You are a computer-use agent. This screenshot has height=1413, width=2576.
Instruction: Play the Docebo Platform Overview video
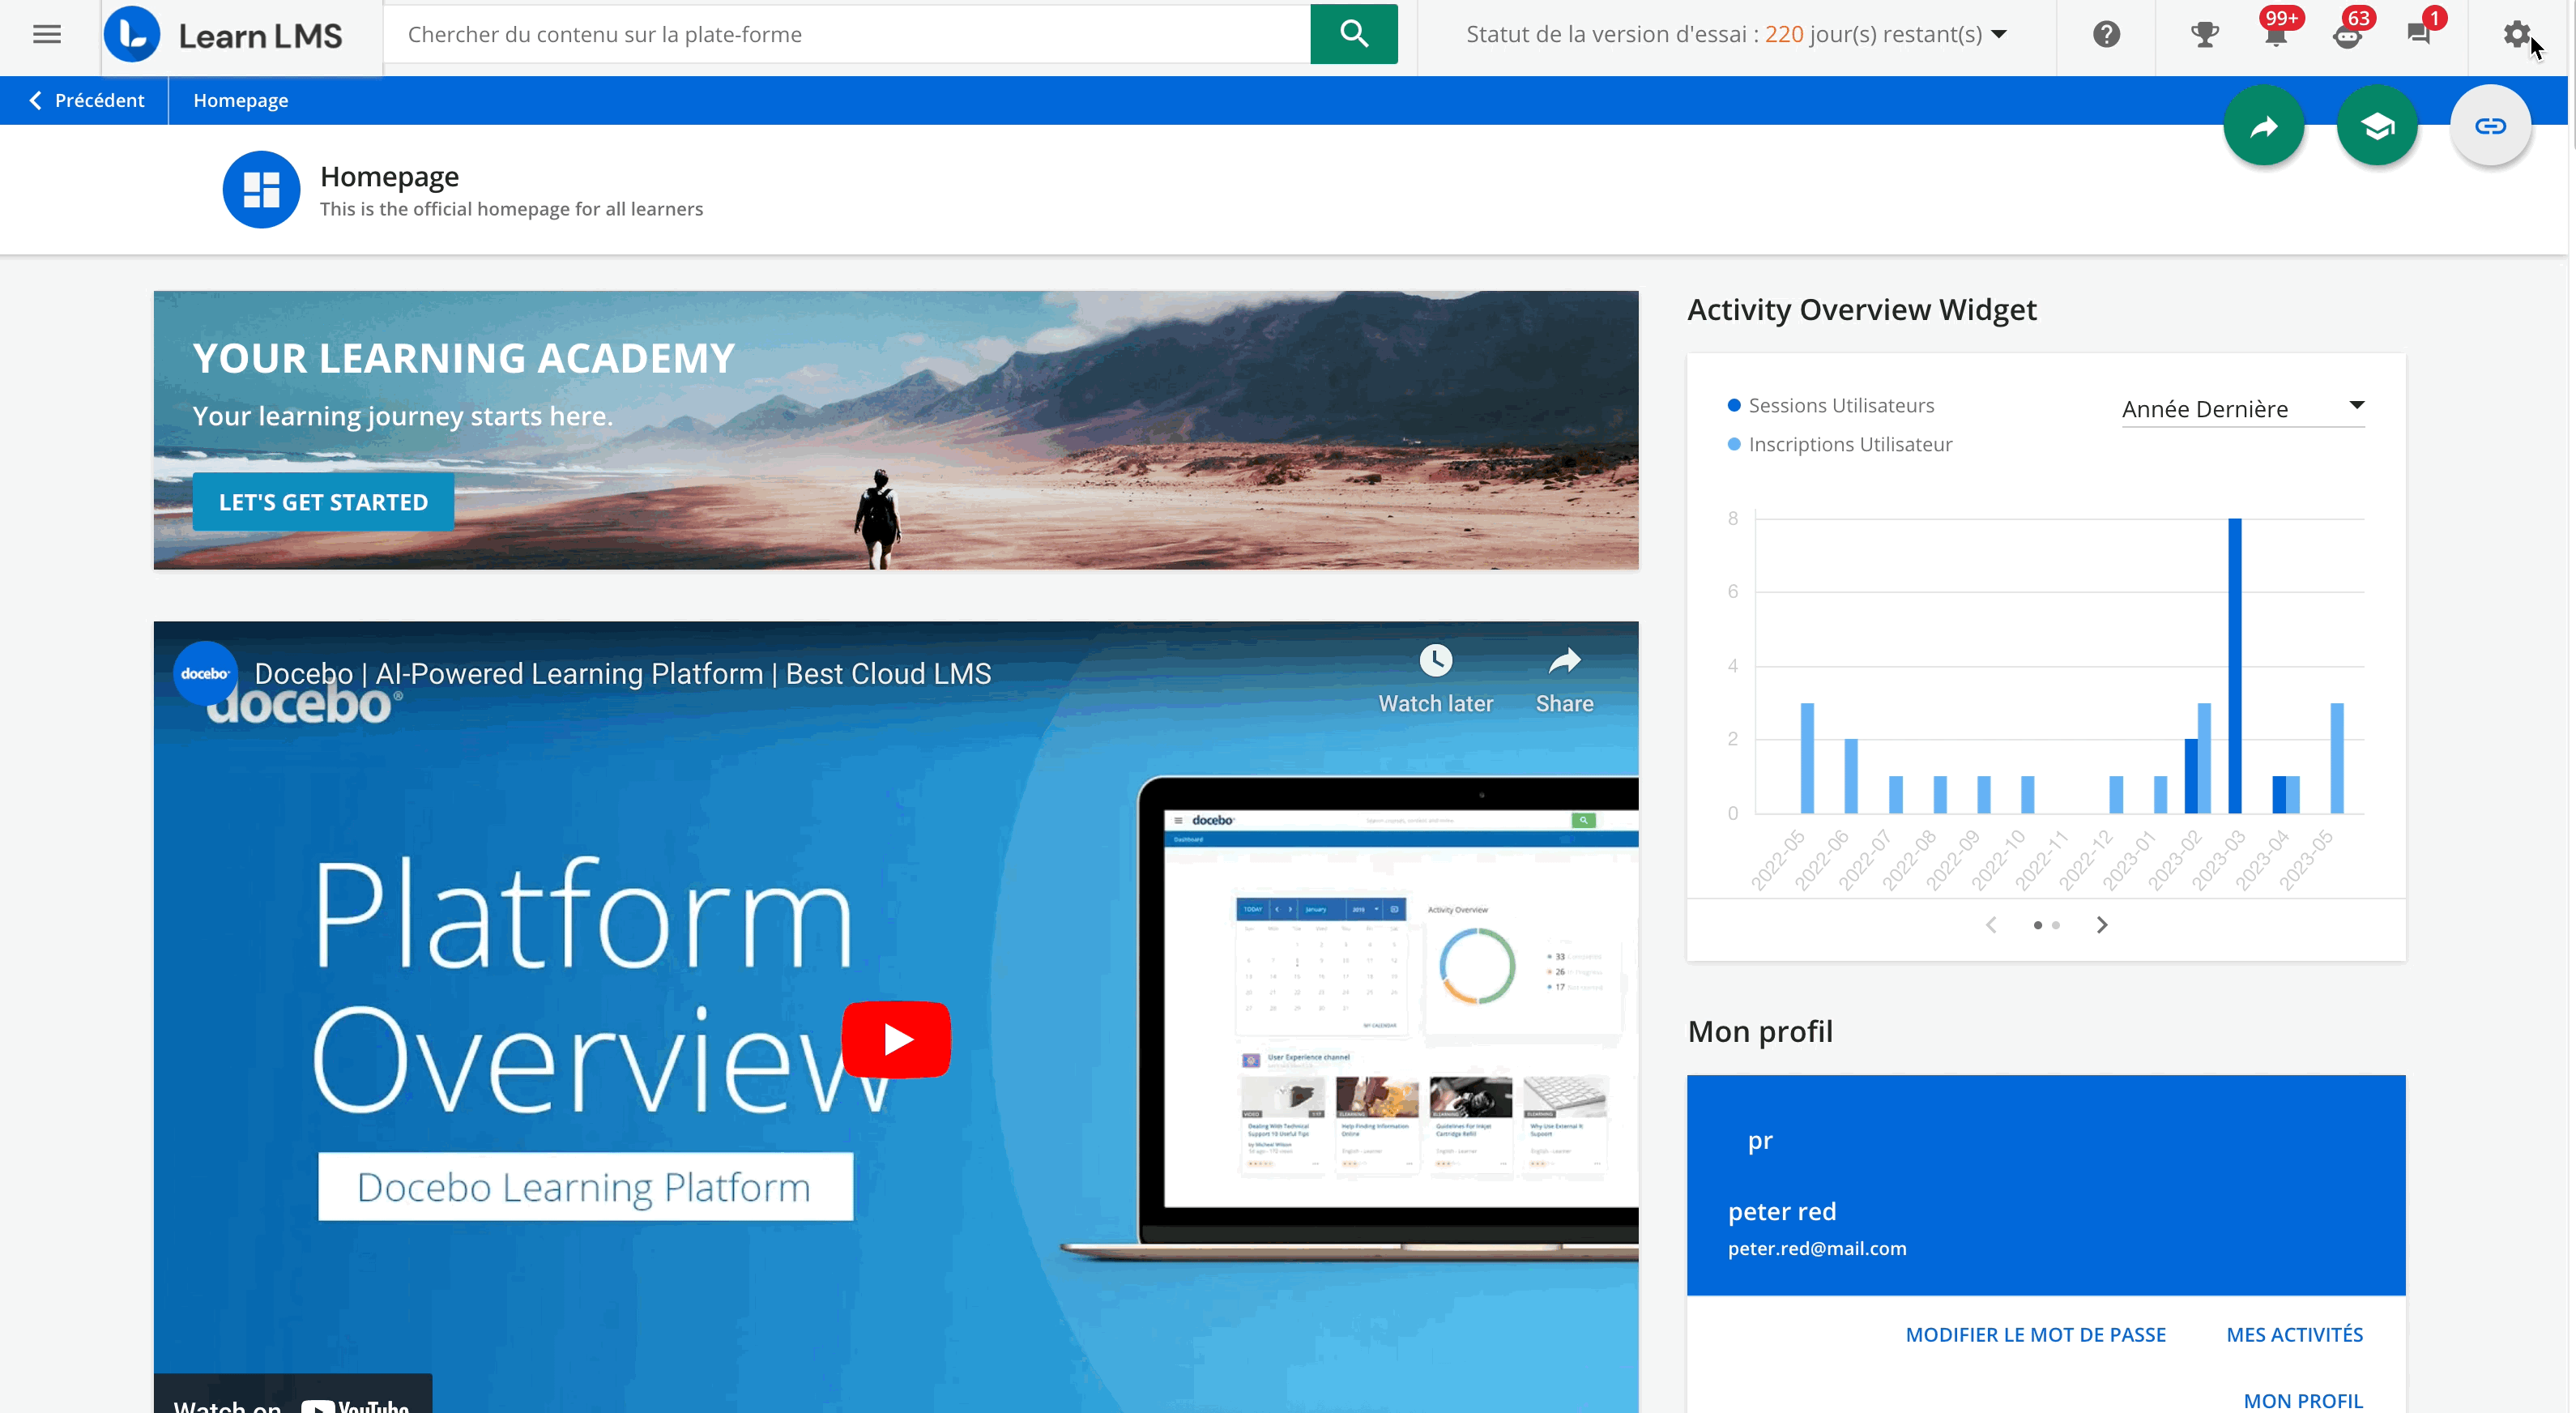[896, 1039]
